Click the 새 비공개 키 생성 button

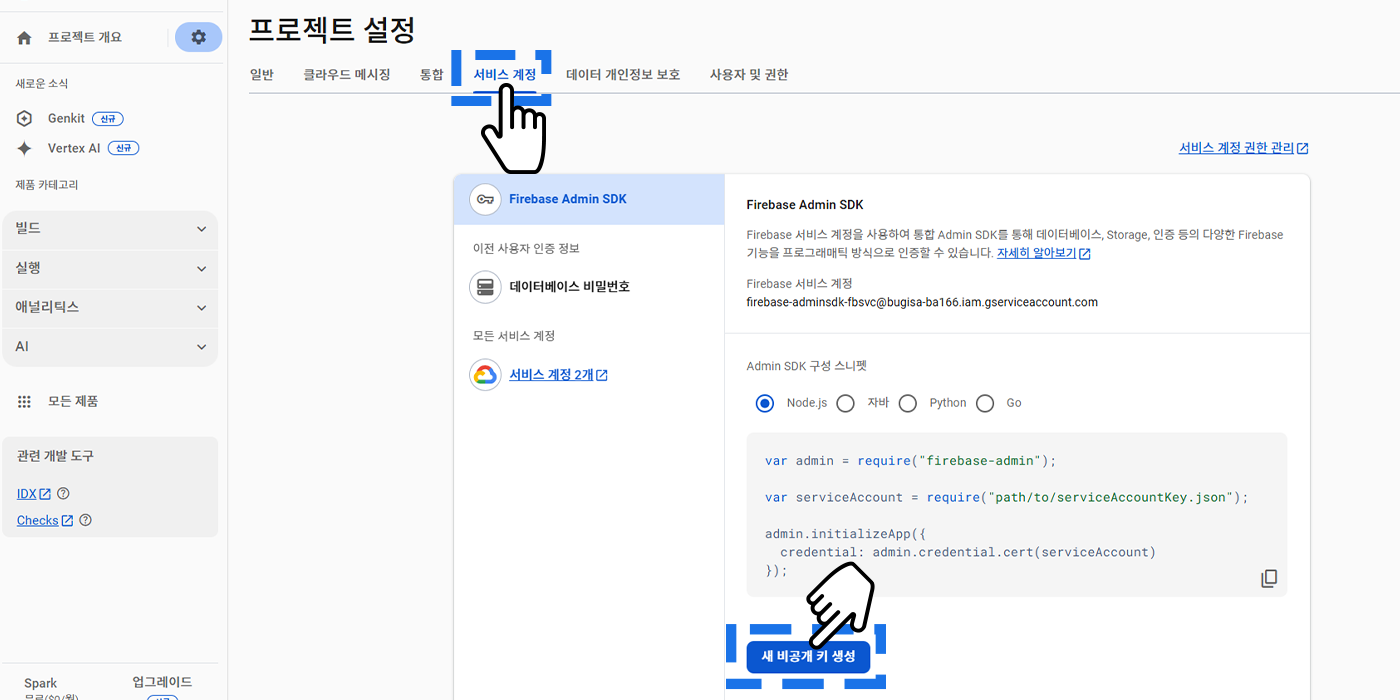[x=808, y=656]
